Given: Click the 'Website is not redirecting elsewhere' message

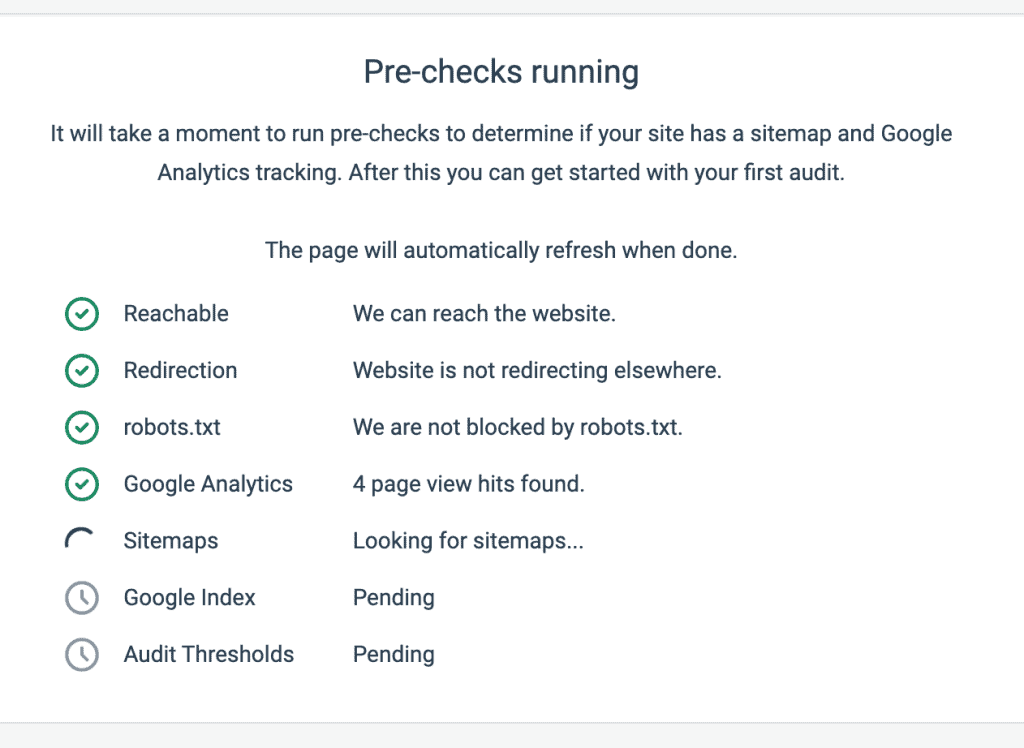Looking at the screenshot, I should coord(537,370).
